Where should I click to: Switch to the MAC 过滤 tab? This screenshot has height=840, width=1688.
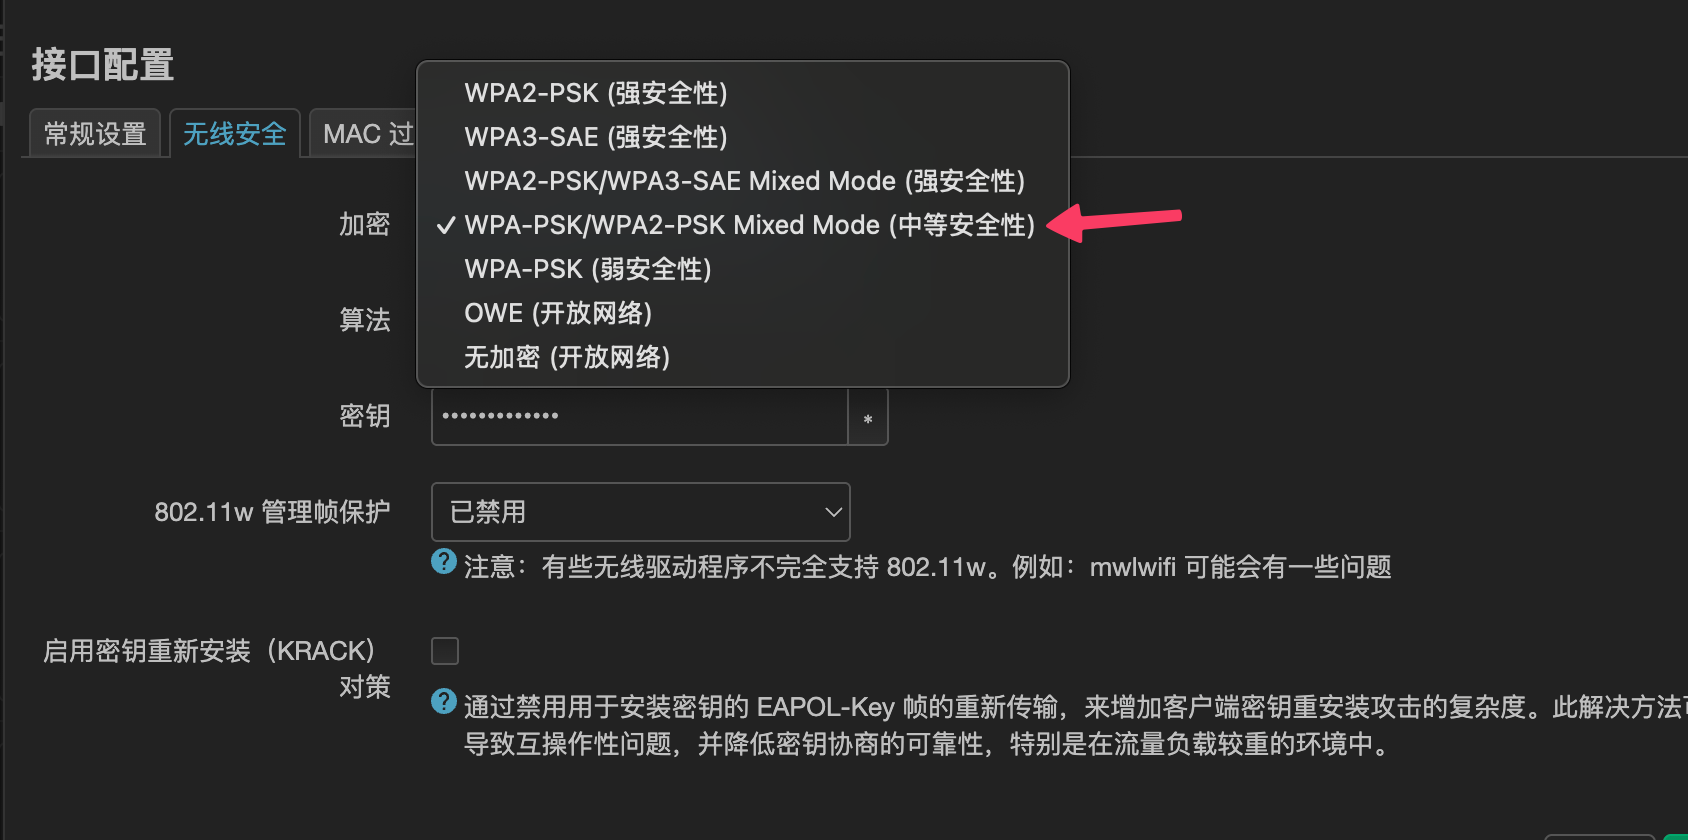pos(365,134)
